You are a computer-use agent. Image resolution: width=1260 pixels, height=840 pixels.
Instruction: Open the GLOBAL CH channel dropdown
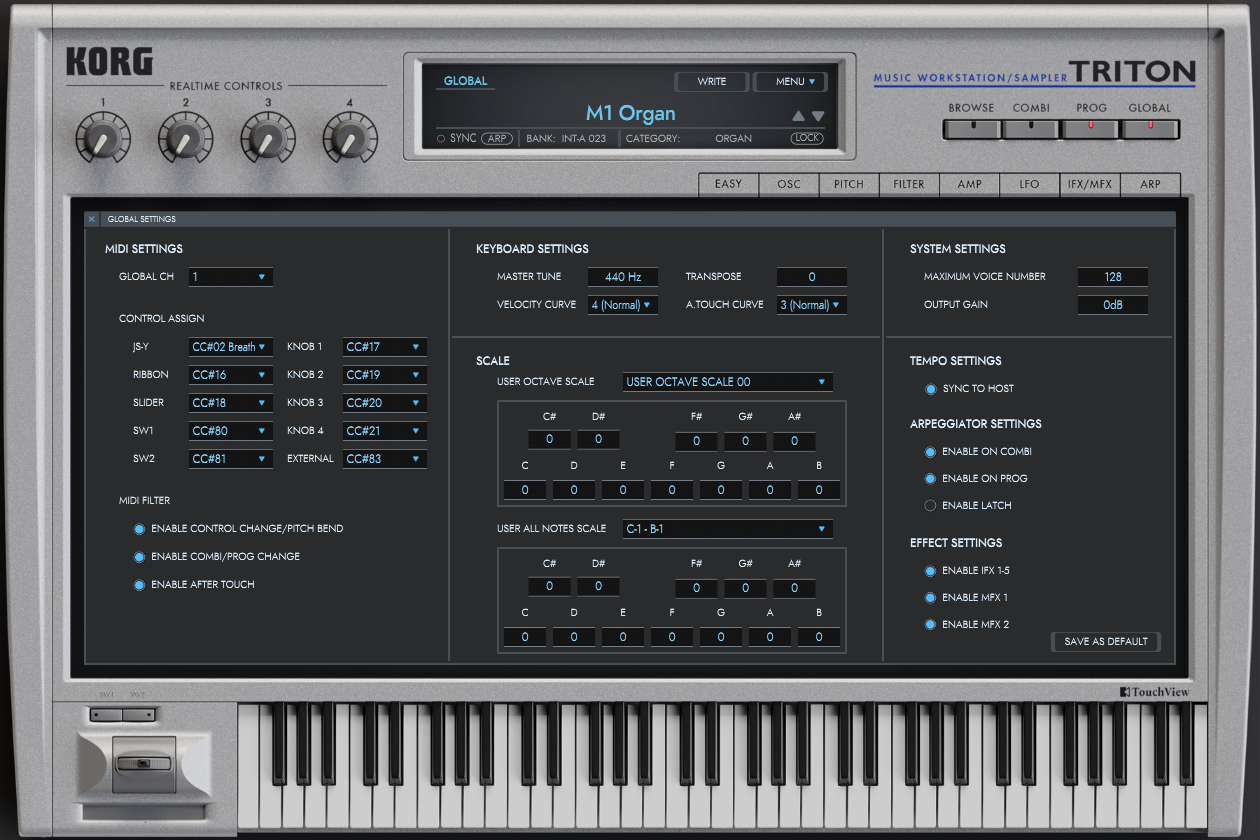[x=230, y=277]
